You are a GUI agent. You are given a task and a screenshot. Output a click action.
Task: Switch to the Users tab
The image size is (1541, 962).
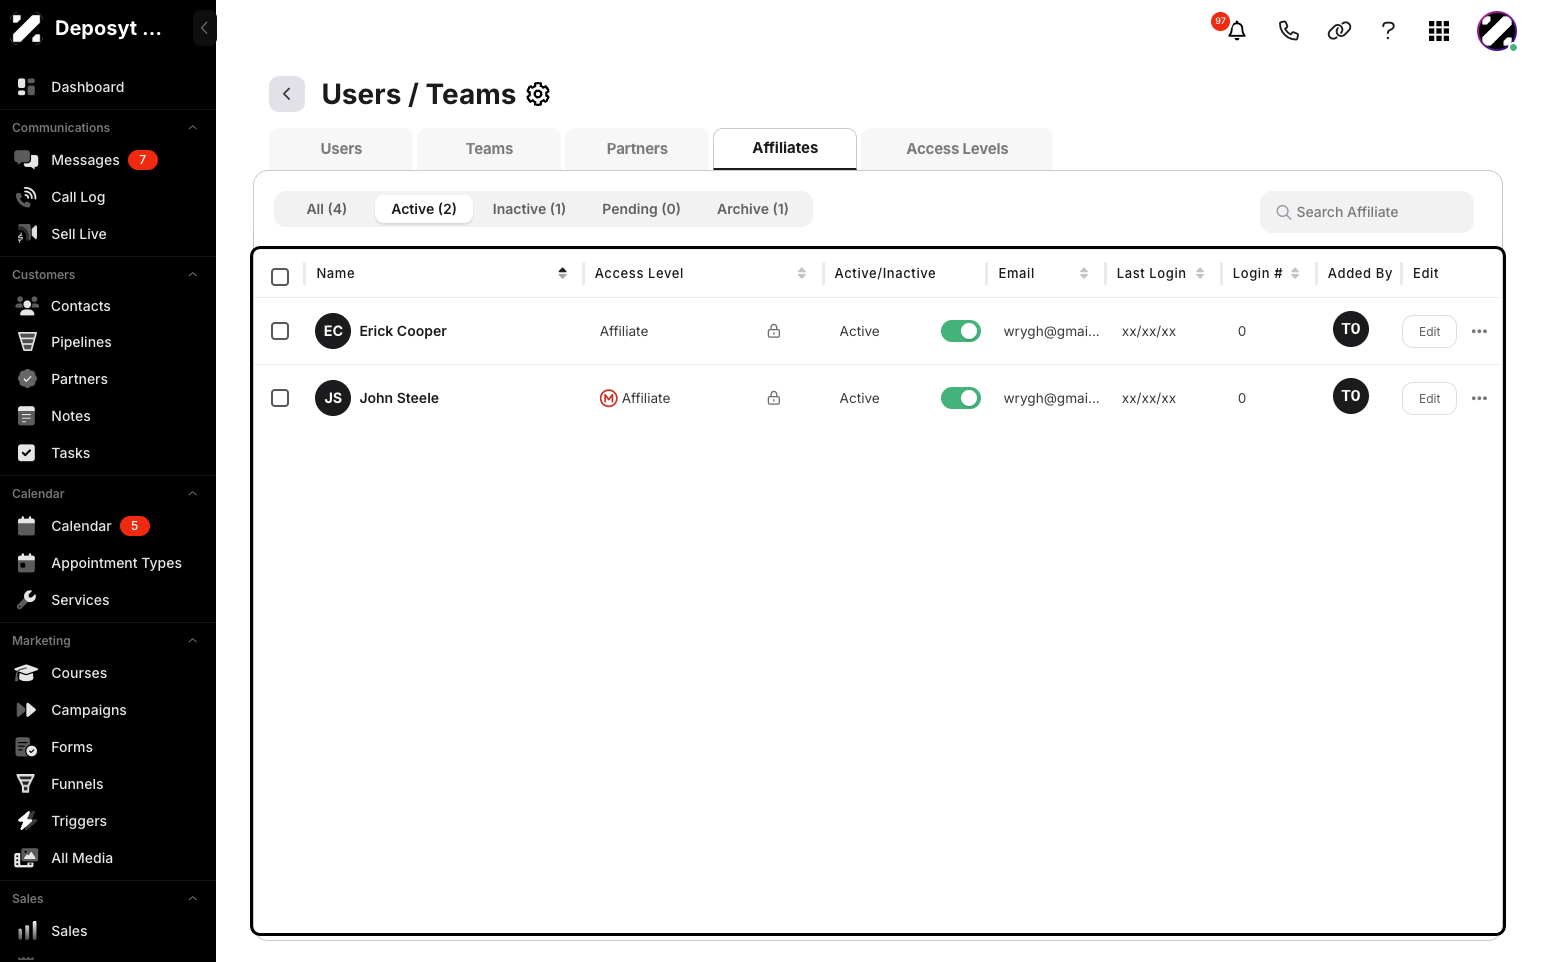341,149
